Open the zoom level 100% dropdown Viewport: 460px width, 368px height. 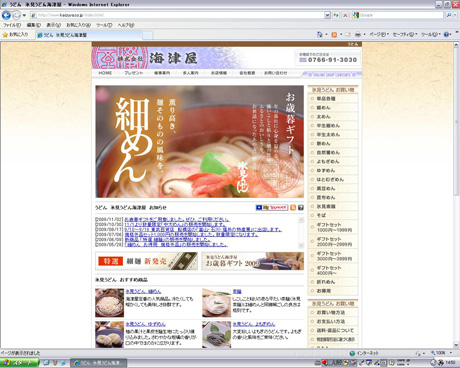pos(441,353)
